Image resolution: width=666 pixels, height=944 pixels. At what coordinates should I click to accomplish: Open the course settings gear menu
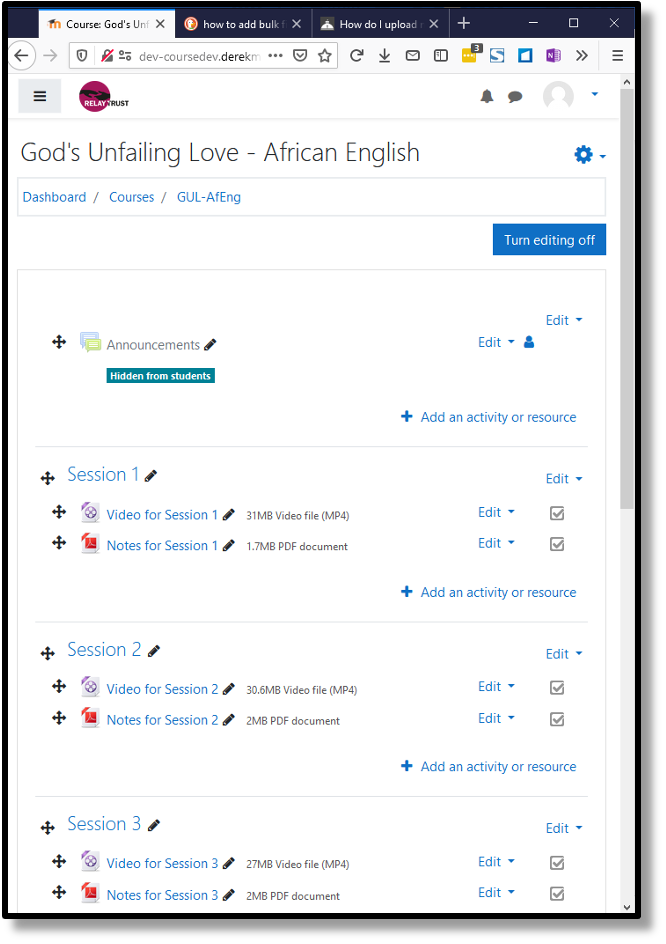pos(590,155)
